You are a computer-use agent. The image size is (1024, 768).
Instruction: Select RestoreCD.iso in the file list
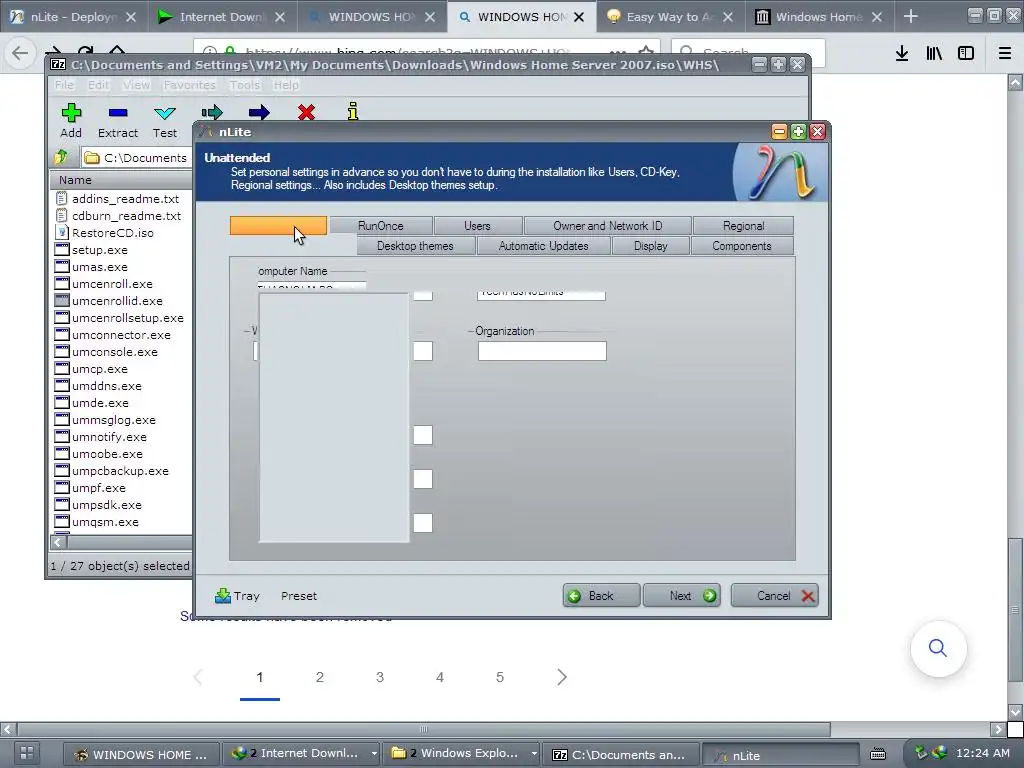pos(112,232)
